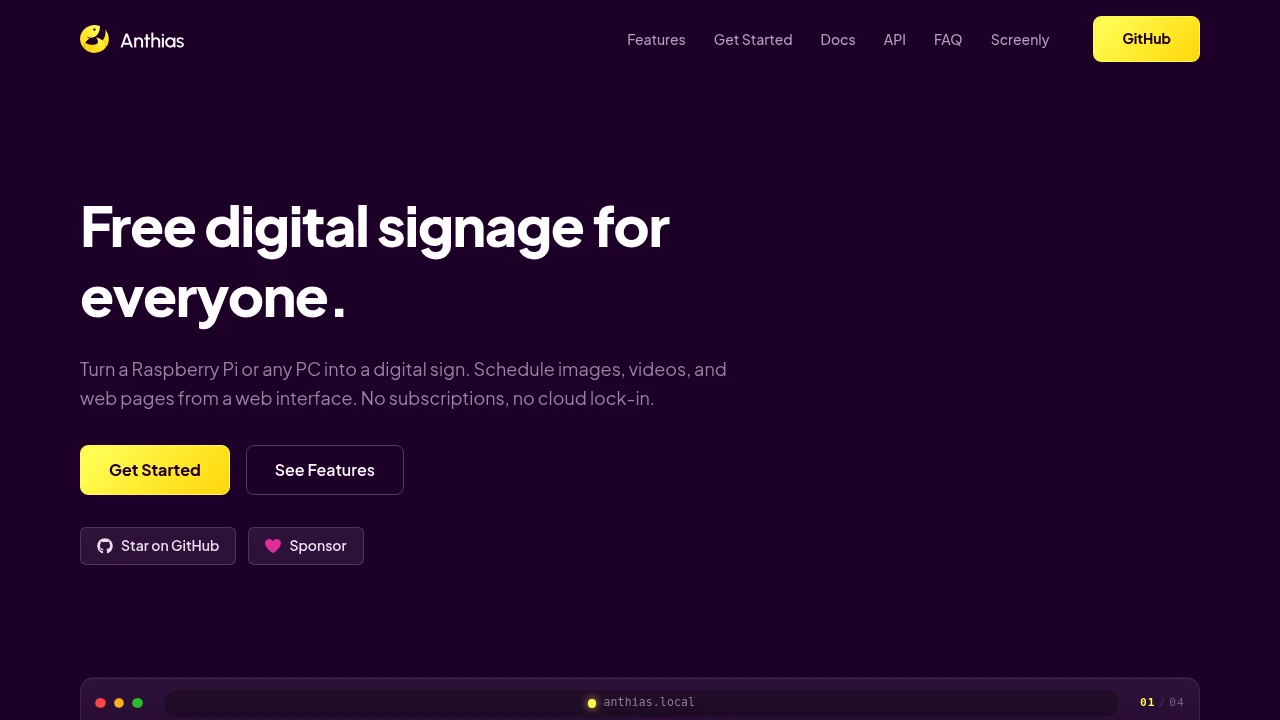Click the orange window dot in the preview
1280x720 pixels.
click(119, 703)
